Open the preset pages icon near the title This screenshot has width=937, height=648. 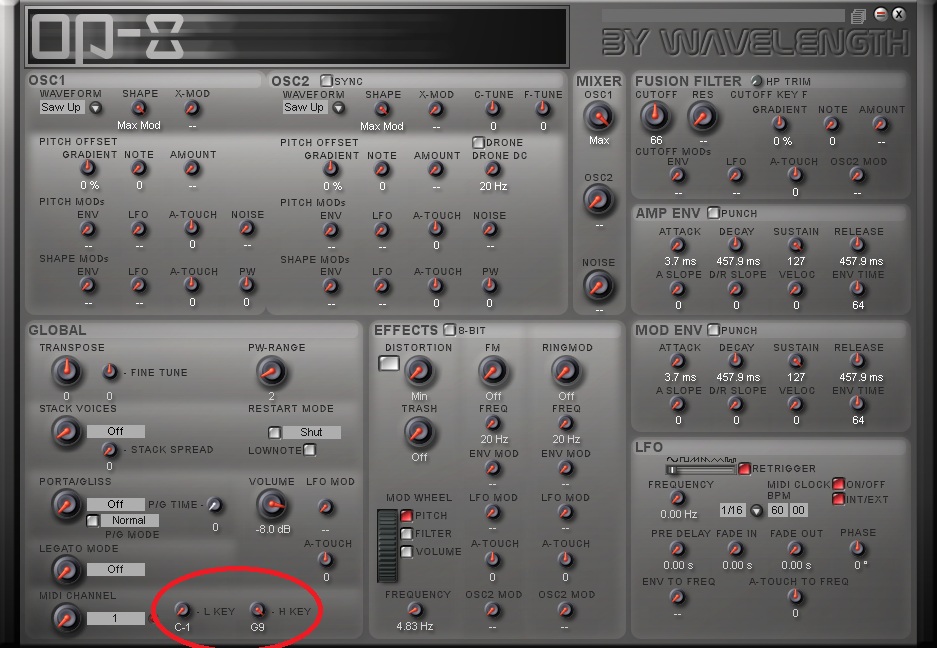pos(857,15)
